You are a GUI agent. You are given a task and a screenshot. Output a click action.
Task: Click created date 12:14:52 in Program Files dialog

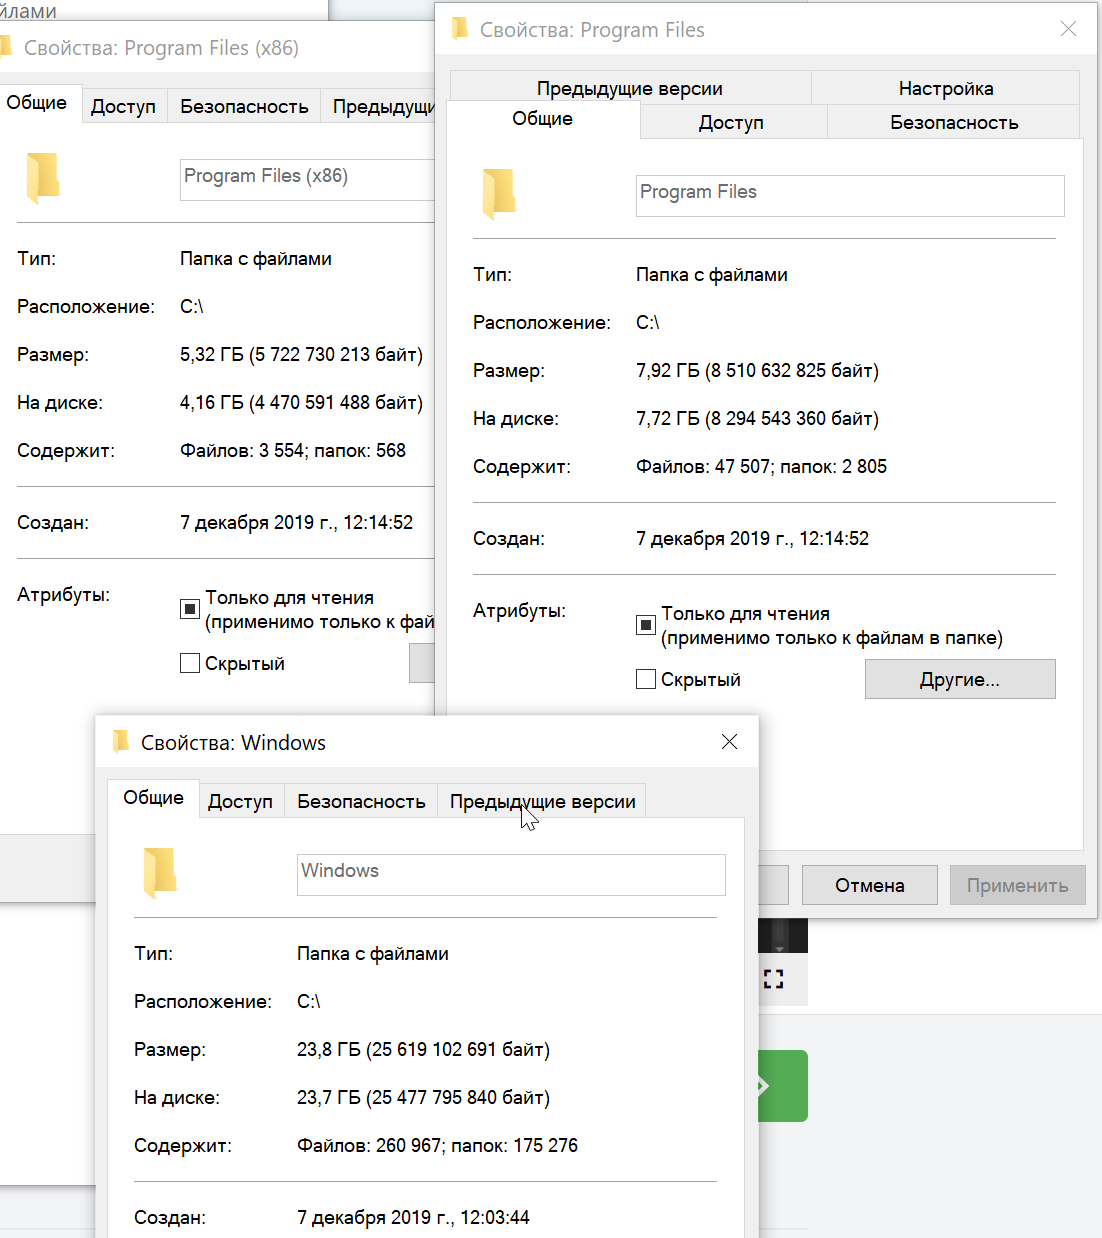[752, 539]
